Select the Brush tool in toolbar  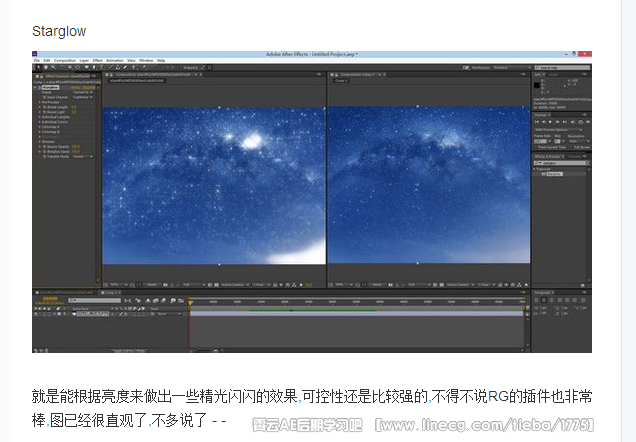click(x=110, y=67)
